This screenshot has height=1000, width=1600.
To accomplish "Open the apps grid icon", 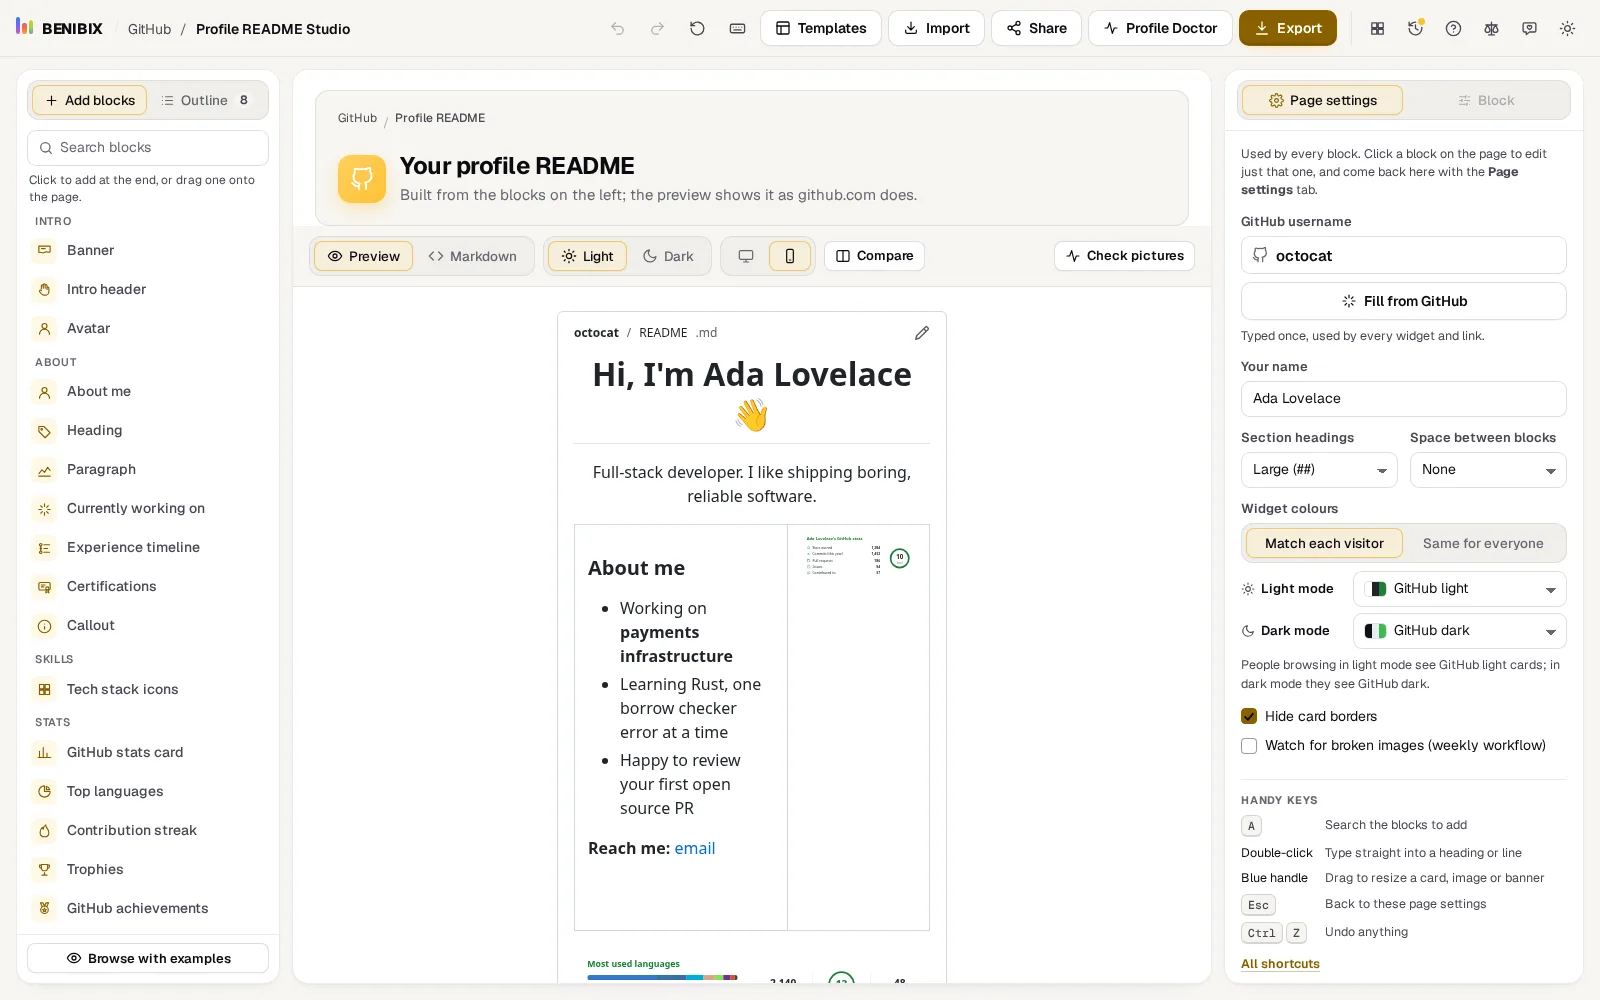I will 1377,28.
